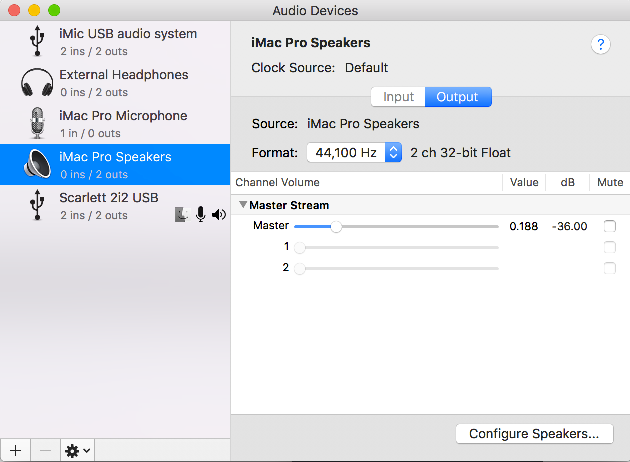Add a new device with plus button
Image resolution: width=630 pixels, height=462 pixels.
(x=15, y=450)
